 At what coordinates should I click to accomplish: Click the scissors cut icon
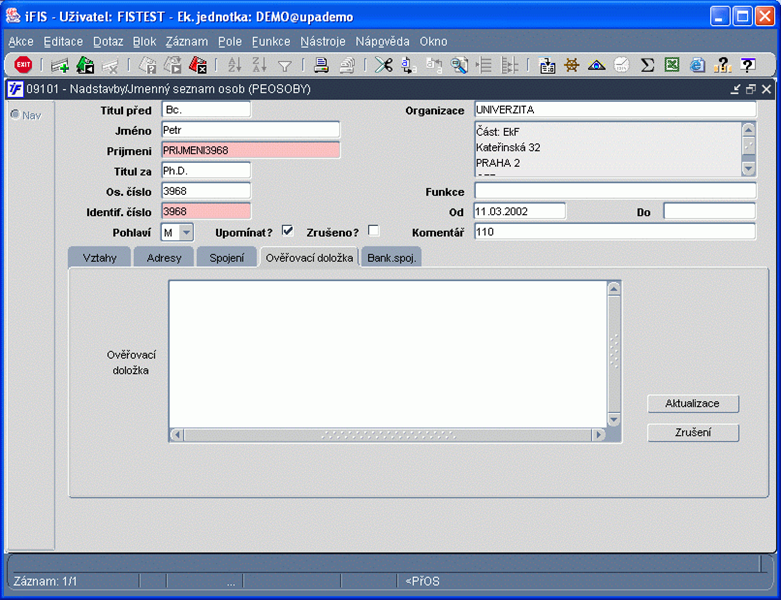[x=384, y=65]
